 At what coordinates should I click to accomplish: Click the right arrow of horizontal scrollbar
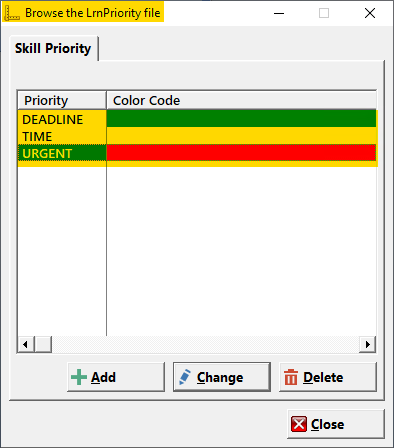point(368,344)
